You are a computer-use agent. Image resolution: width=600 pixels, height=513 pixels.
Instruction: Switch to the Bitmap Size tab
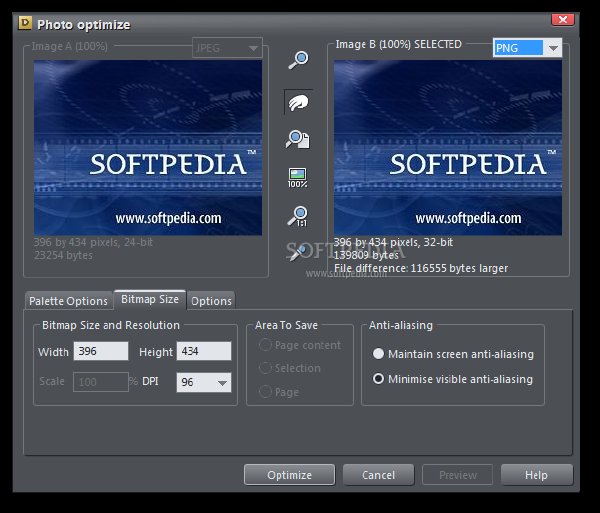150,299
